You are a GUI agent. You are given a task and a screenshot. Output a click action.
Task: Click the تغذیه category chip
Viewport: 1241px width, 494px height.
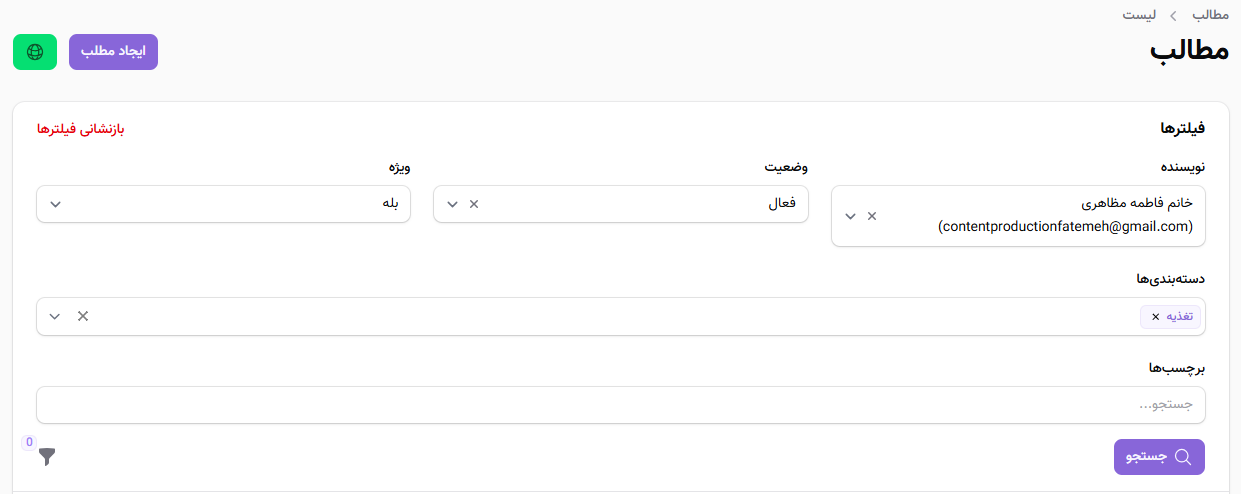click(x=1171, y=317)
